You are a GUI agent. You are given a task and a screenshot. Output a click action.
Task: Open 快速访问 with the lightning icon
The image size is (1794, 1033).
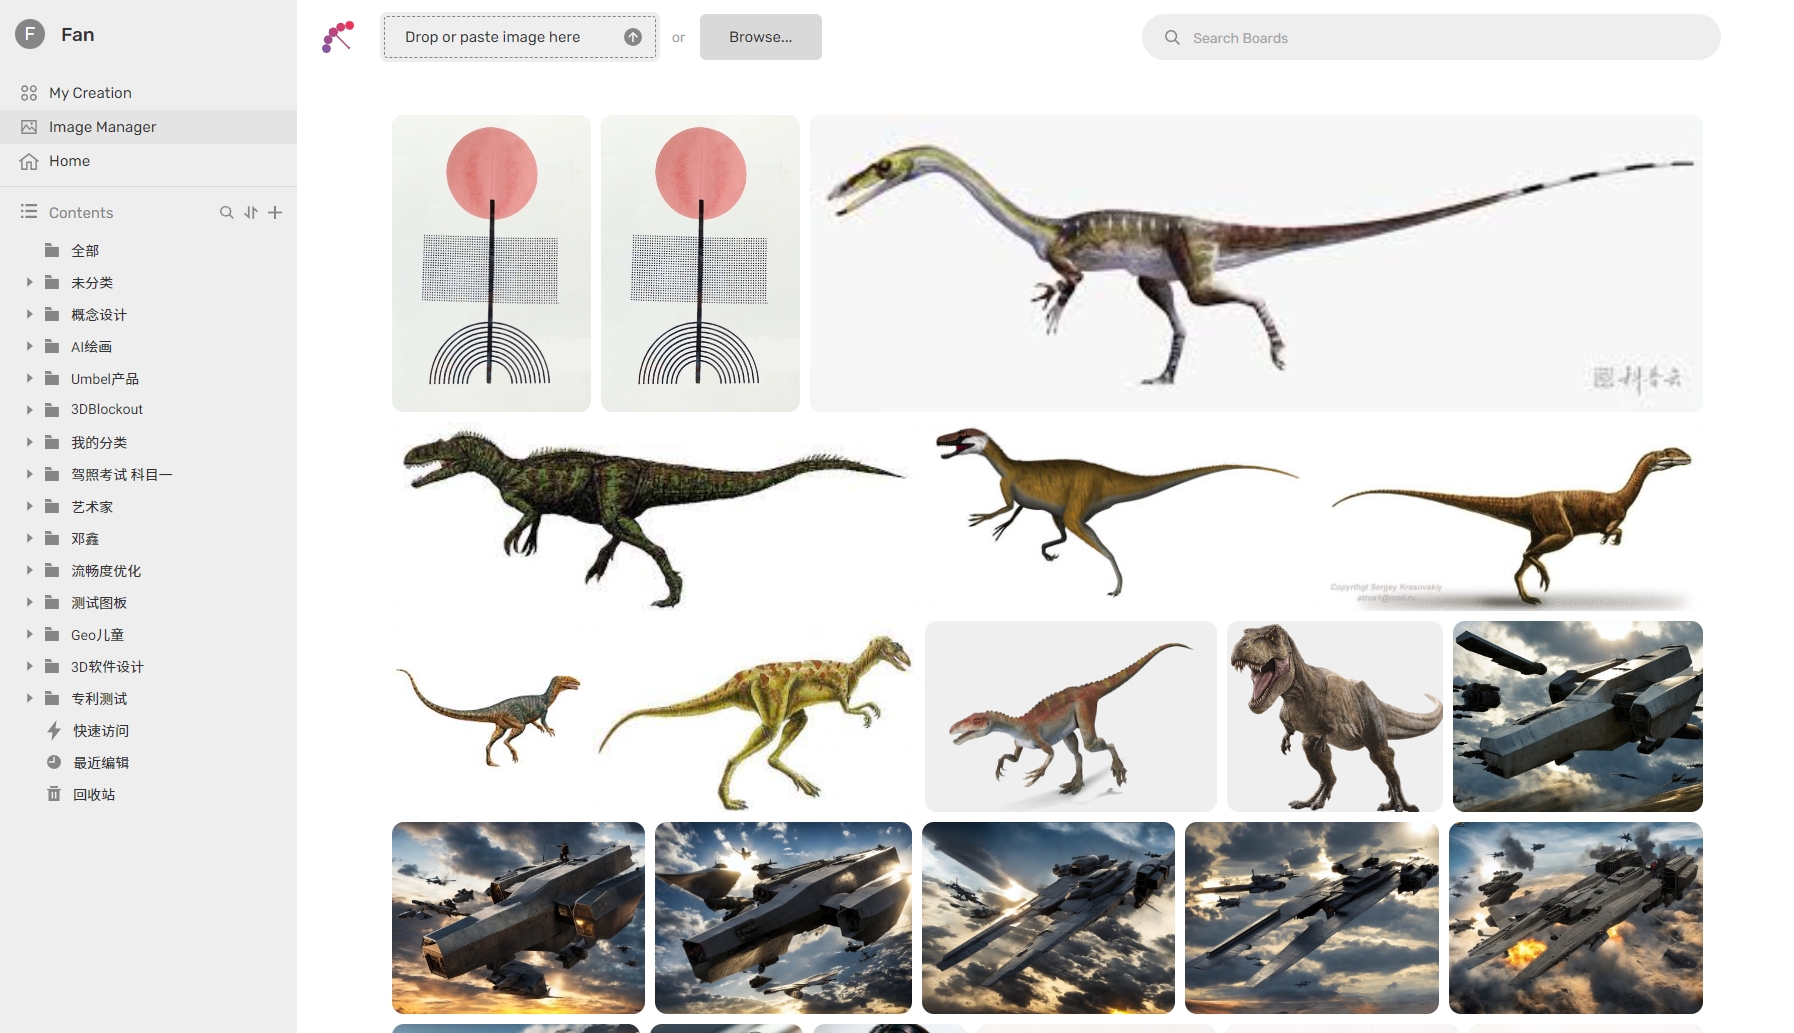(100, 731)
